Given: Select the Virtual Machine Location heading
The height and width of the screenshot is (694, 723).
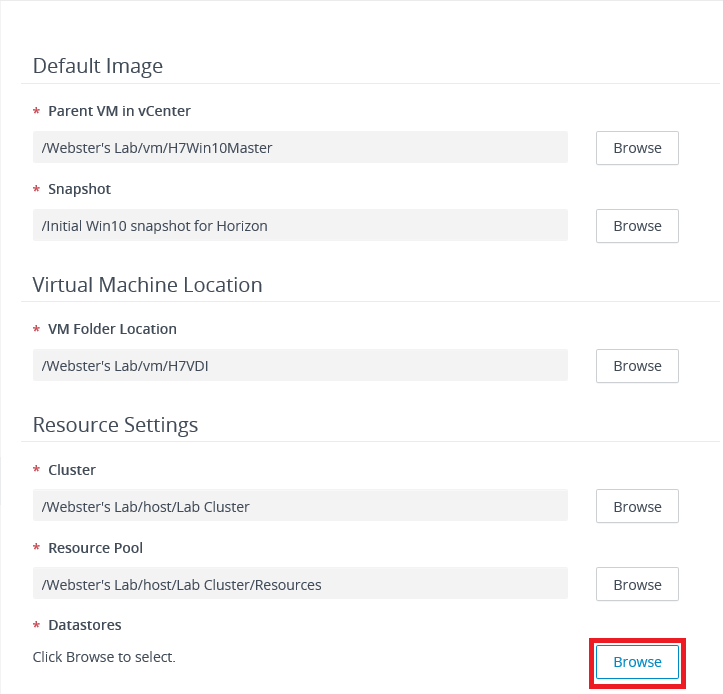Looking at the screenshot, I should coord(147,285).
